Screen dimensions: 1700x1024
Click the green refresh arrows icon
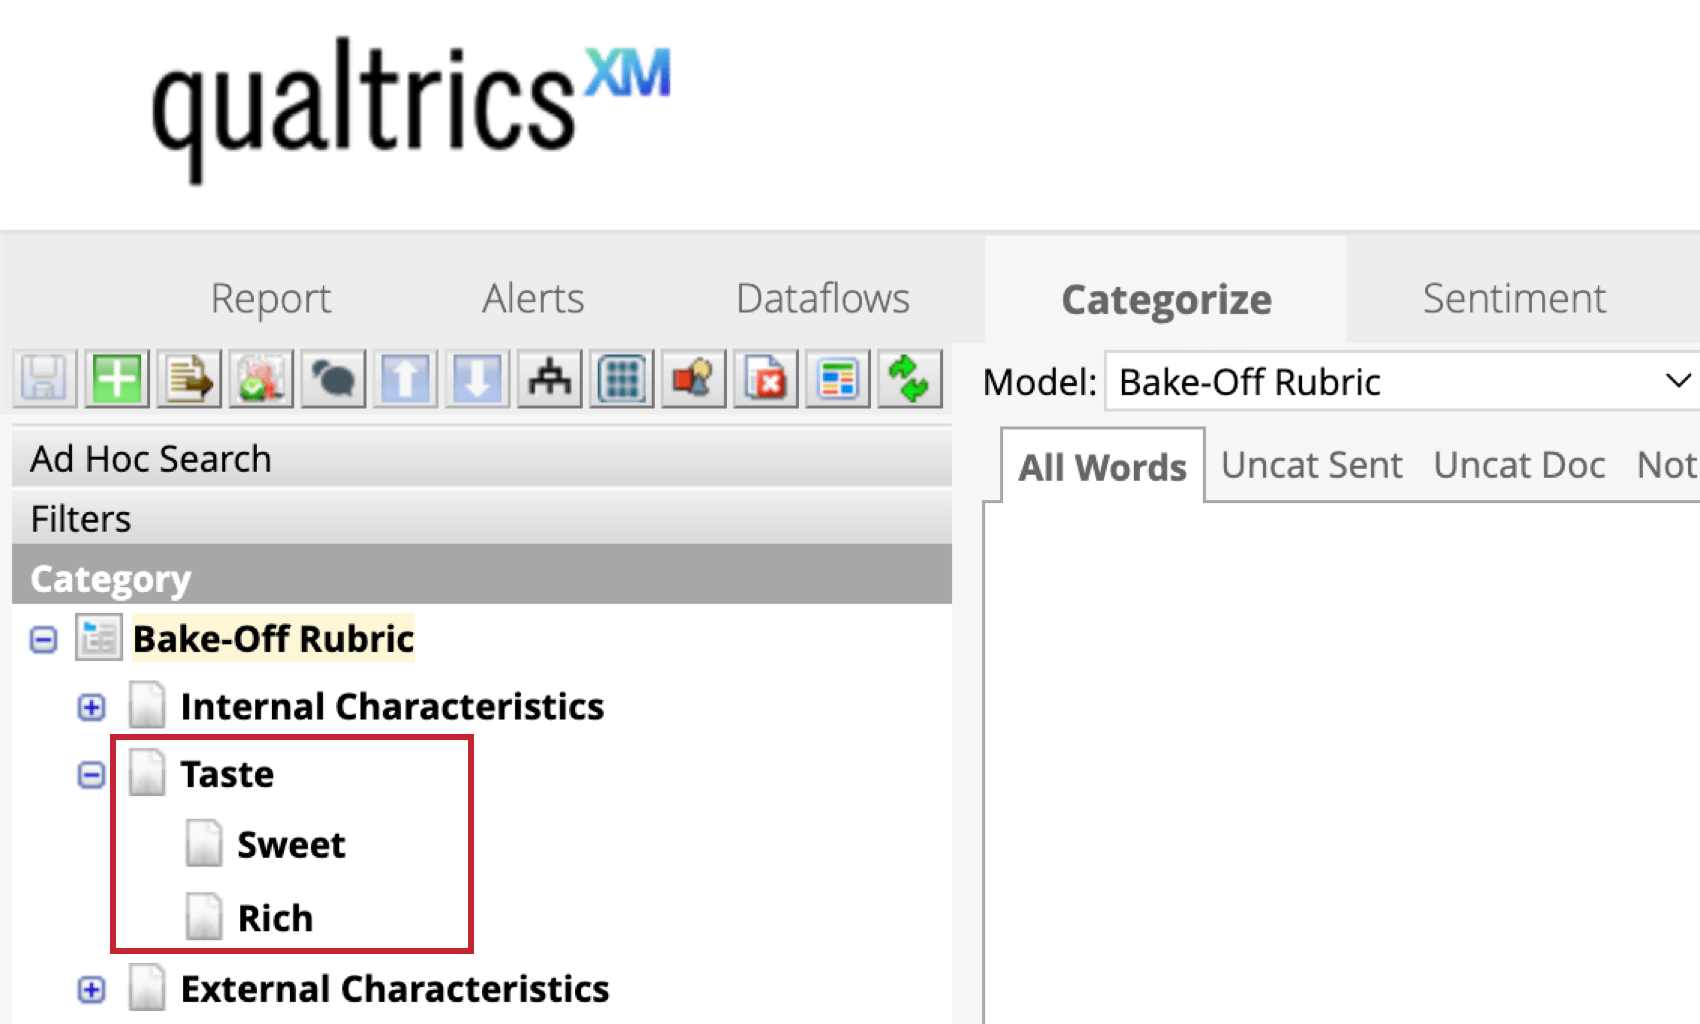(909, 378)
